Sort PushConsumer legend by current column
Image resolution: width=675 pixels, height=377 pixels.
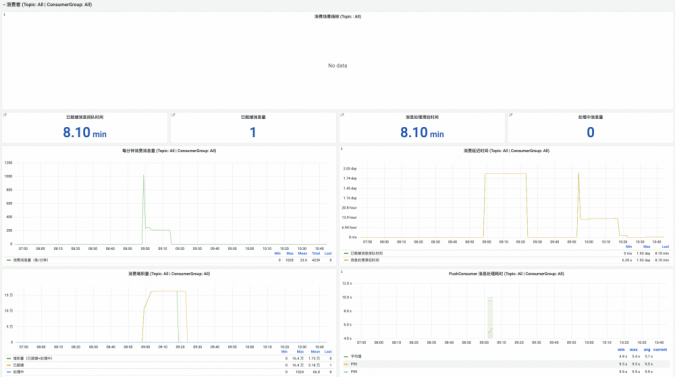click(660, 349)
